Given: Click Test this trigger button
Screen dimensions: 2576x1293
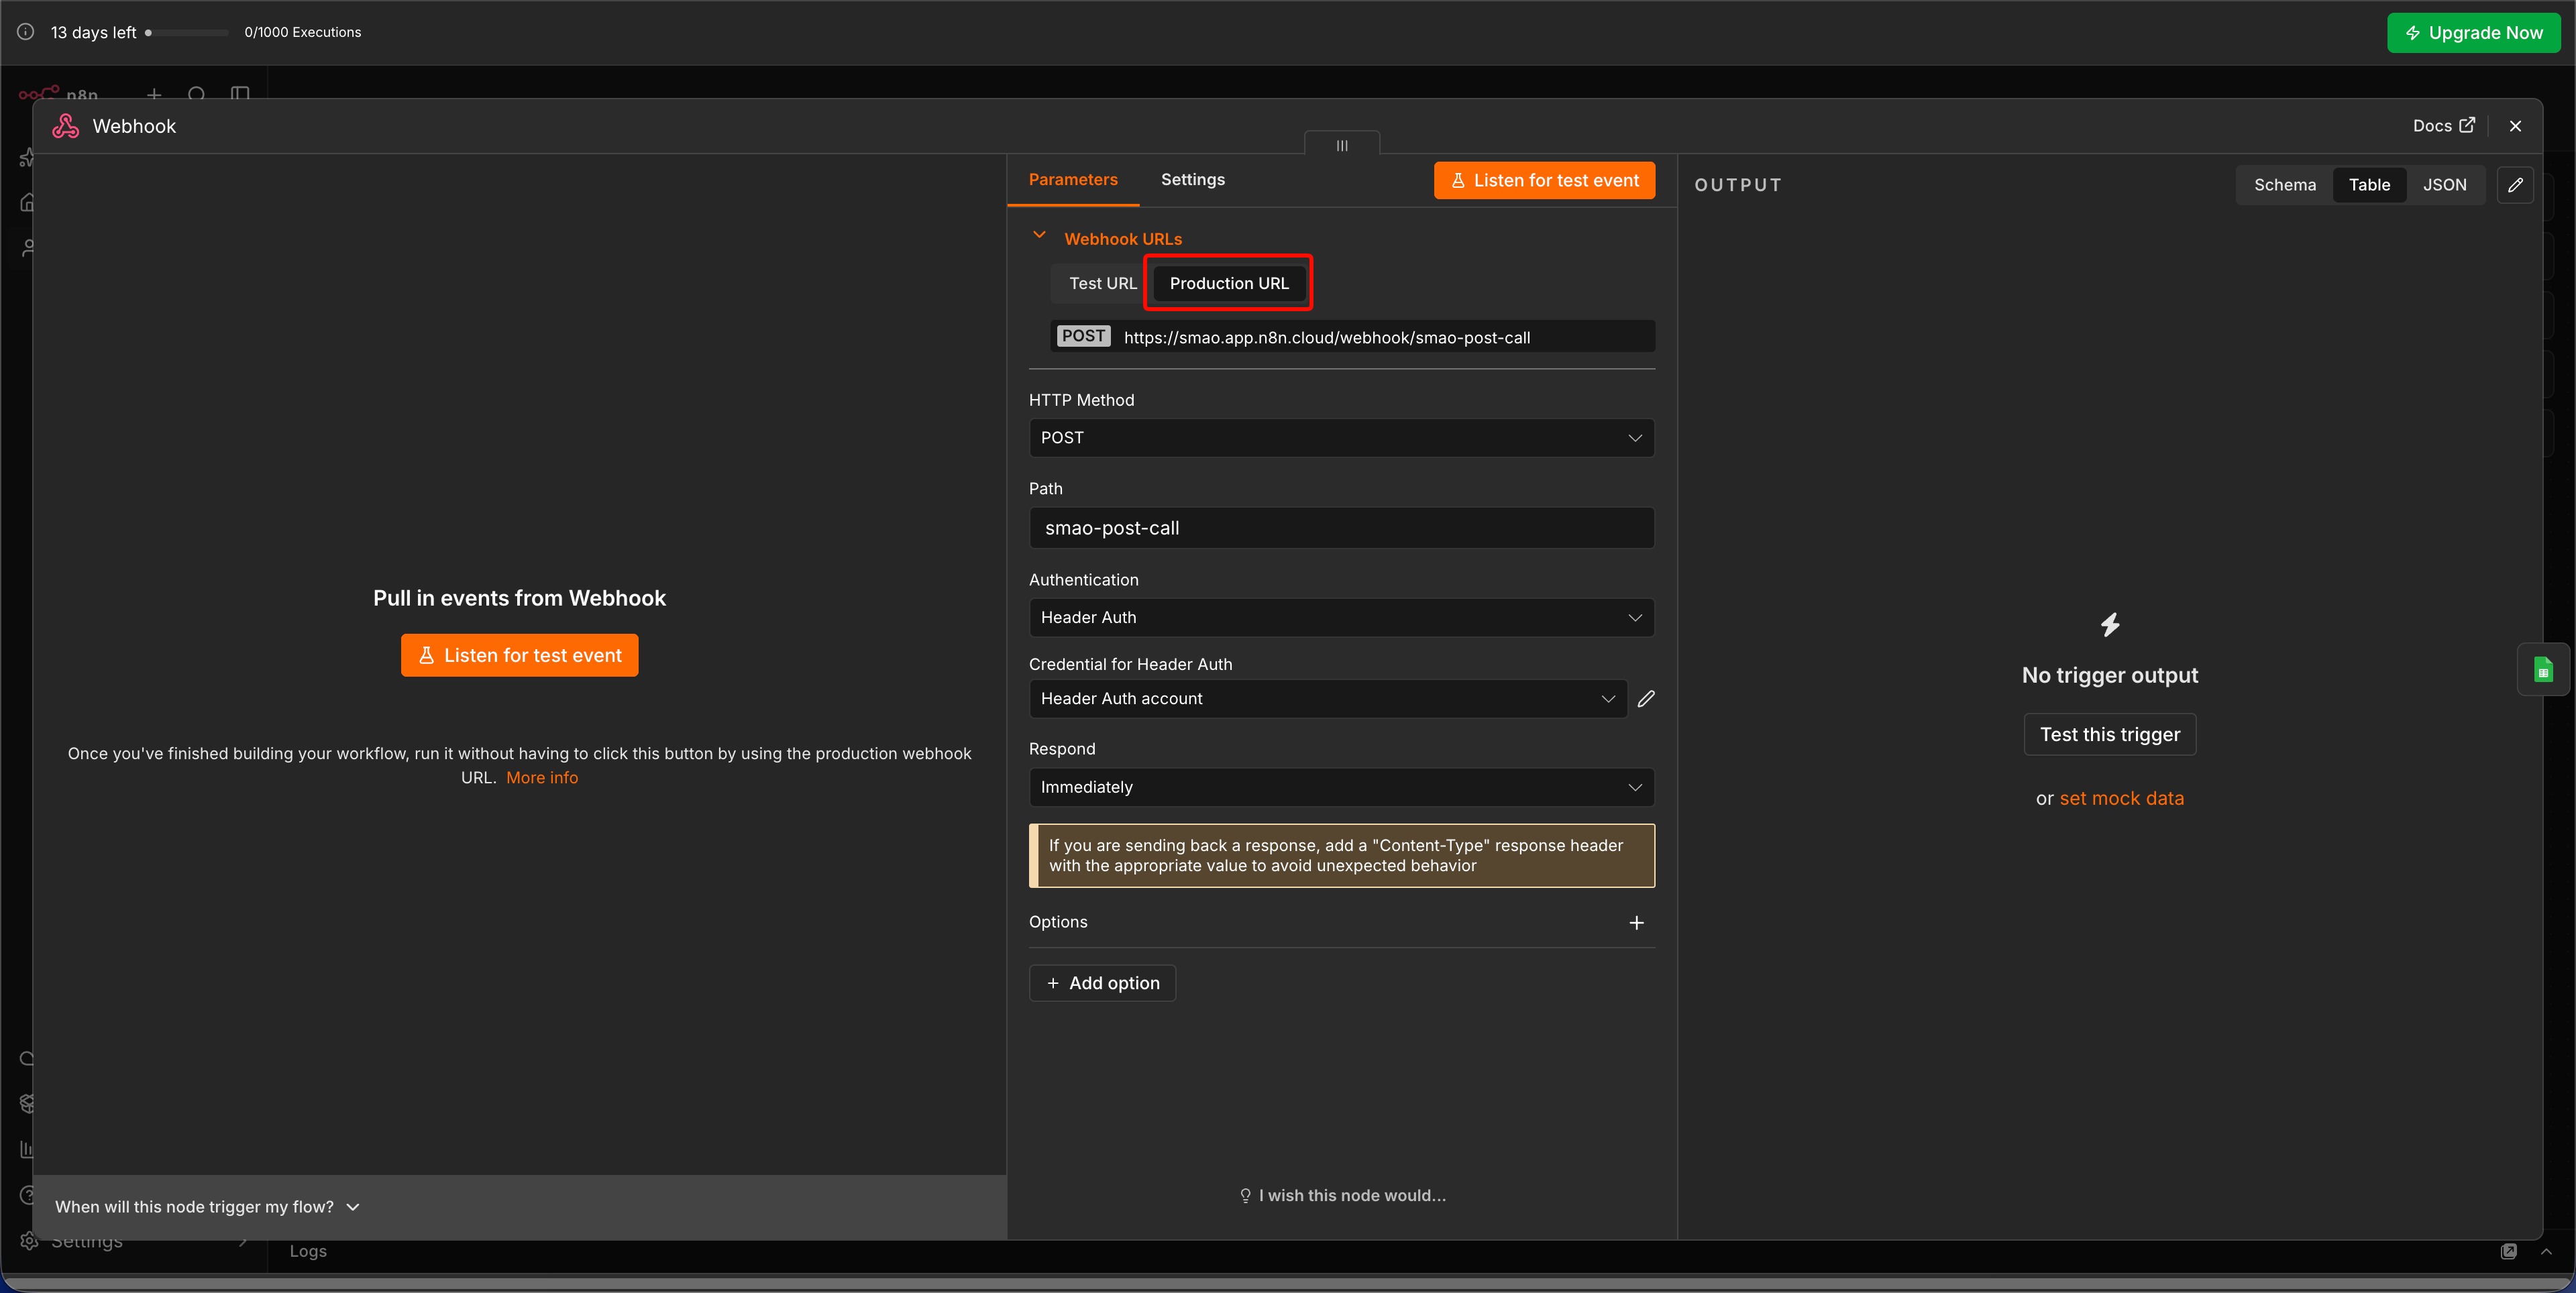Looking at the screenshot, I should click(x=2110, y=735).
